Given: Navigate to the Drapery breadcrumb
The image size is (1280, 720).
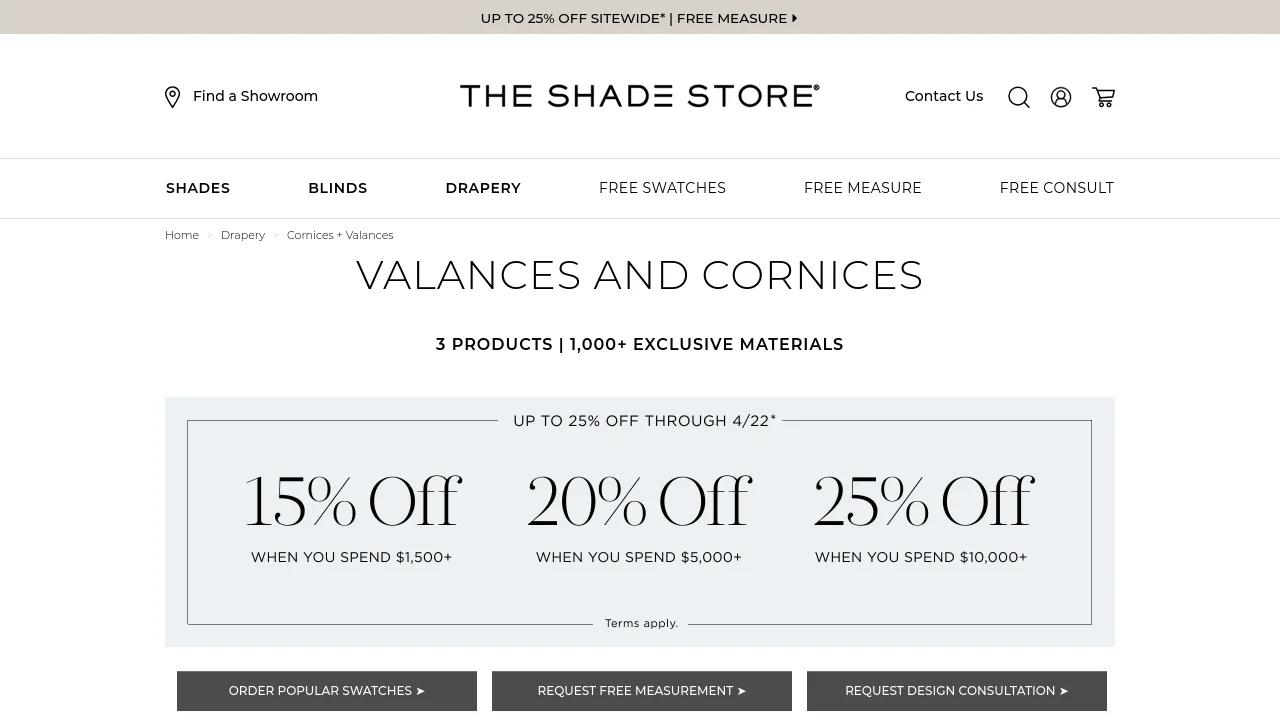Looking at the screenshot, I should point(243,235).
